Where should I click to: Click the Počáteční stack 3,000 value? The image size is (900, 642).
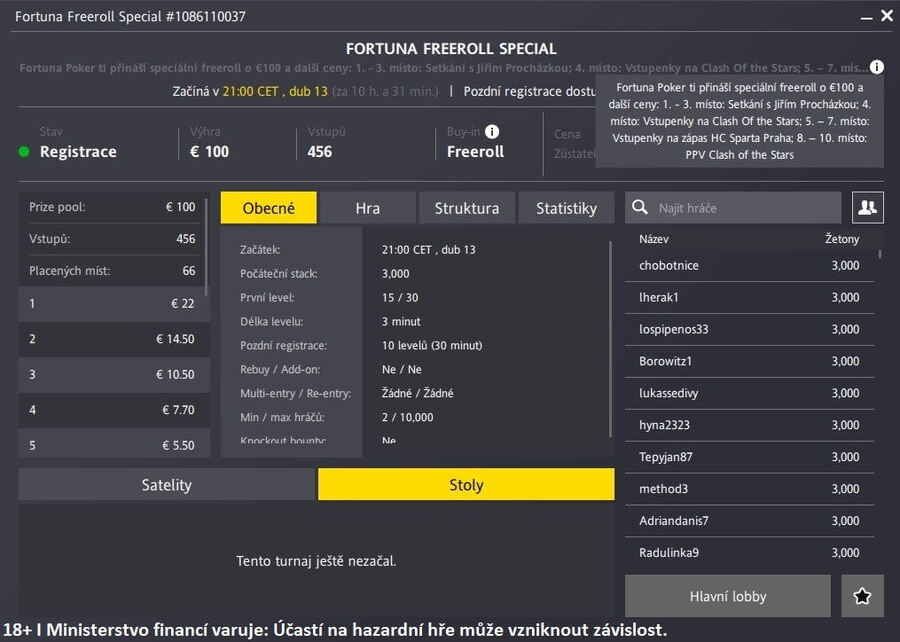[x=395, y=274]
